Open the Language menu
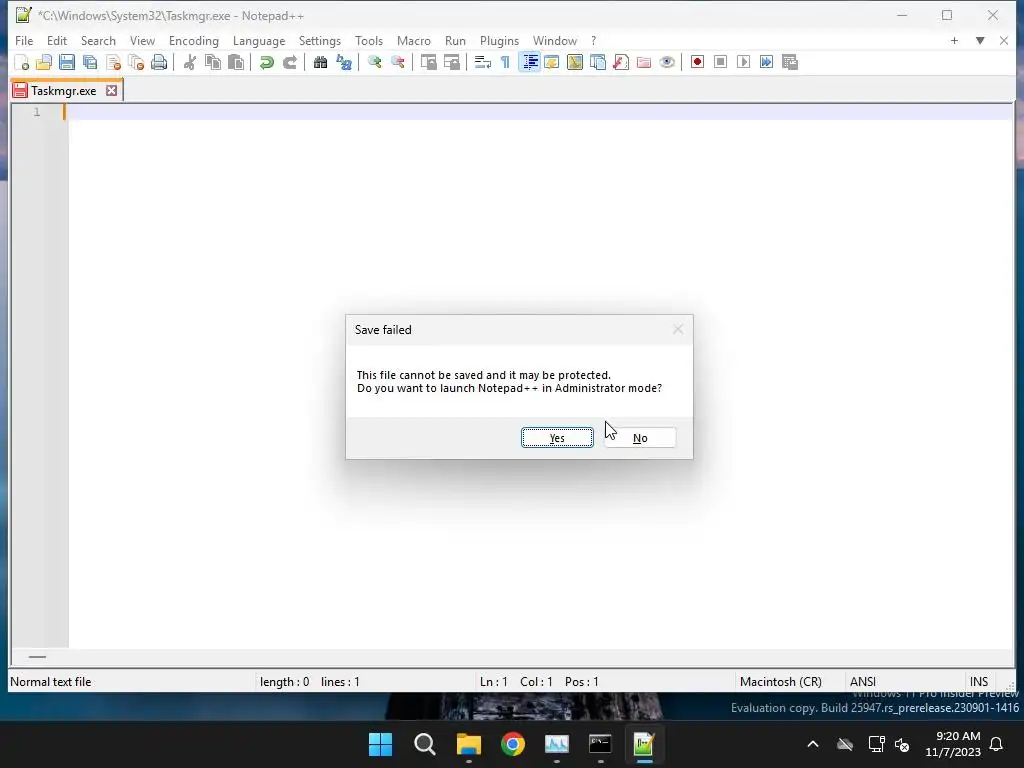 coord(259,40)
